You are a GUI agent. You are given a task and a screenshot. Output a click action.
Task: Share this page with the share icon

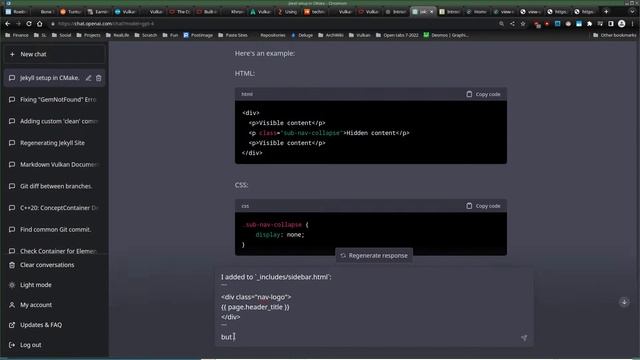coord(512,24)
